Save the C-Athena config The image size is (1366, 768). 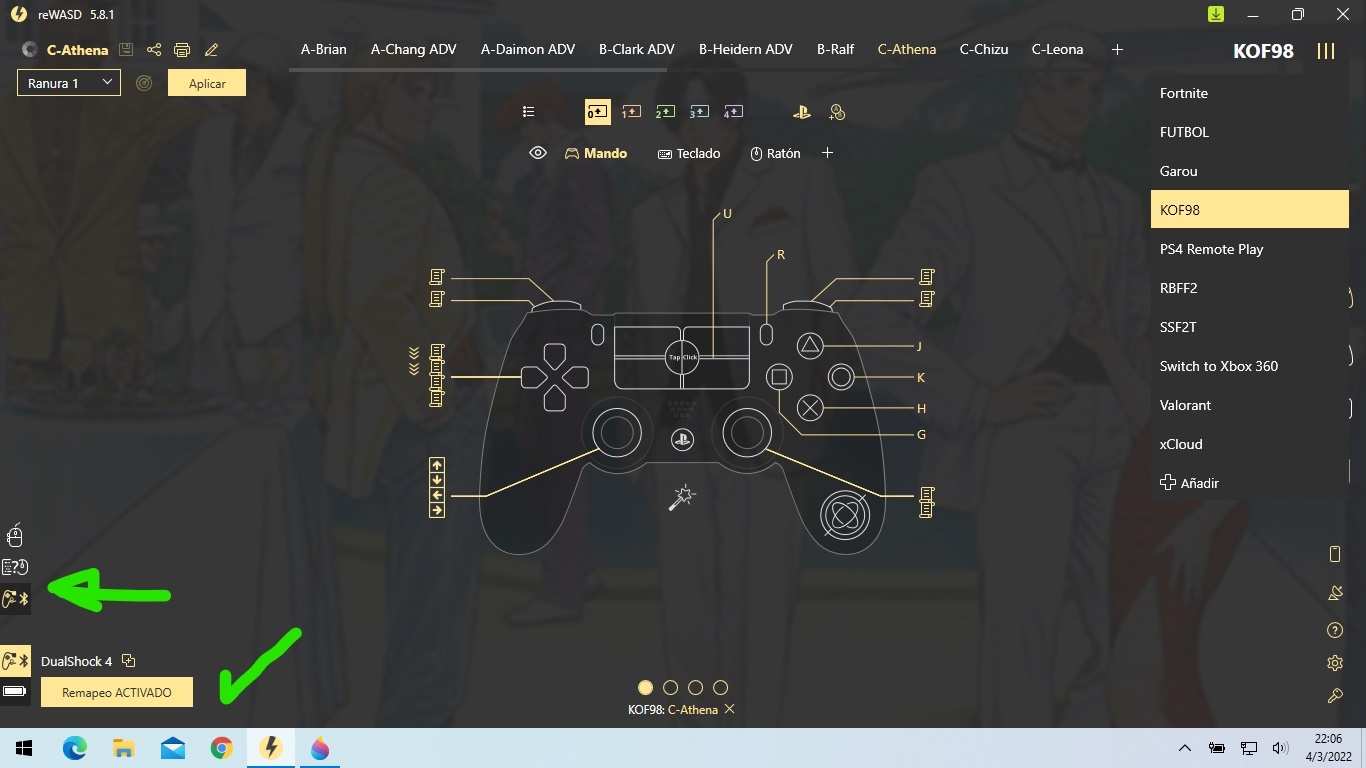coord(125,50)
